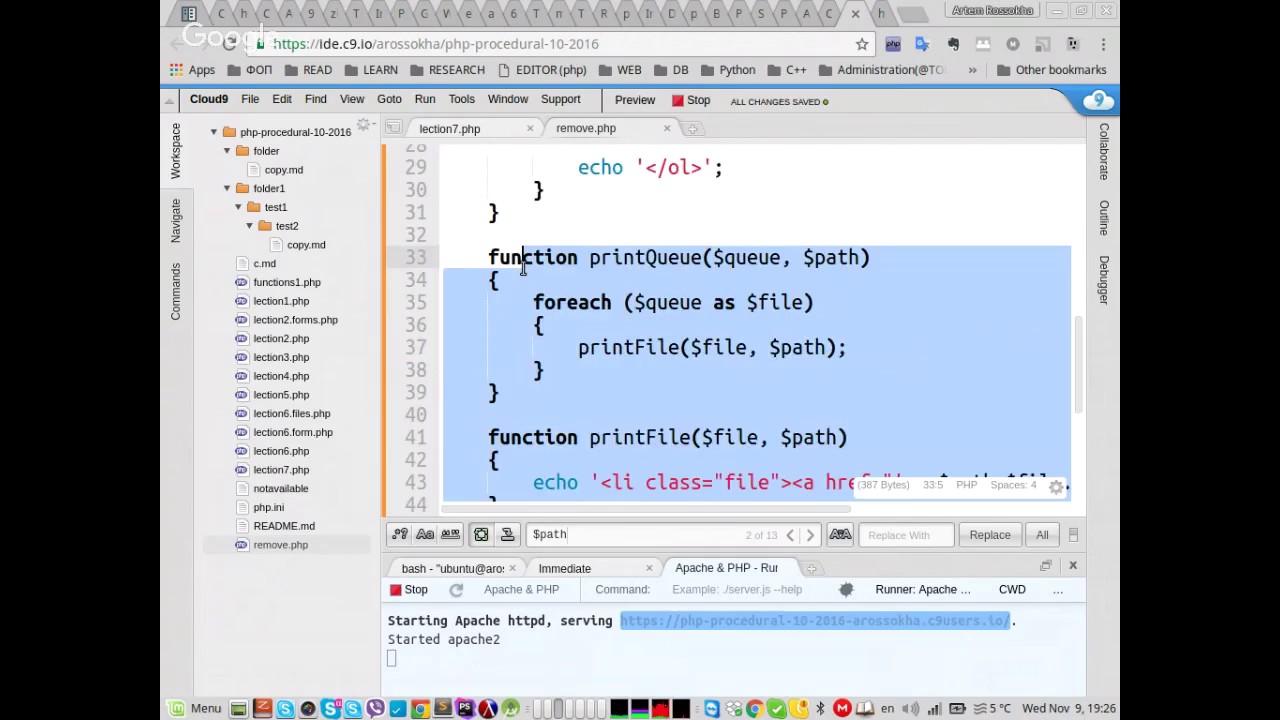Open editor pane tab menu icon
This screenshot has height=720, width=1280.
click(x=394, y=128)
